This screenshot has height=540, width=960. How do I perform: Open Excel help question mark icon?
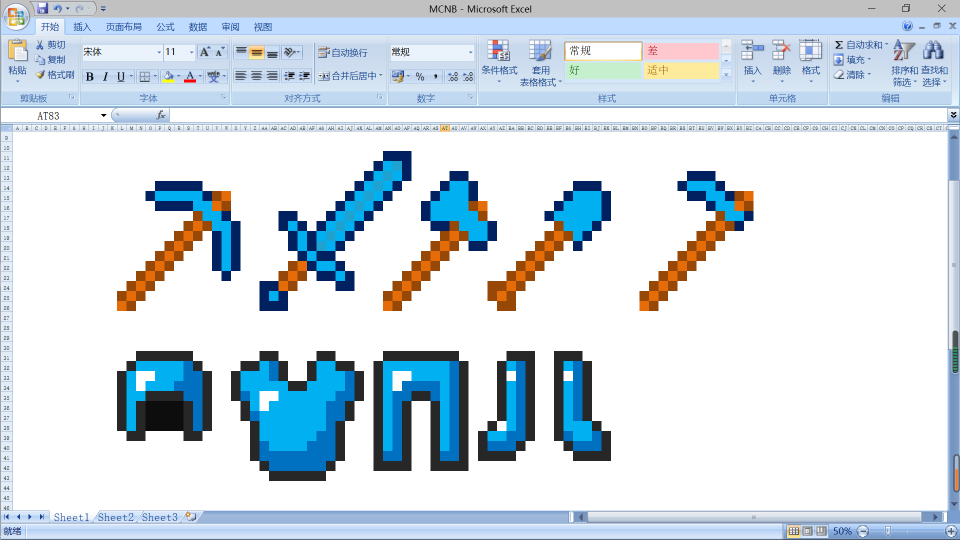click(x=907, y=26)
